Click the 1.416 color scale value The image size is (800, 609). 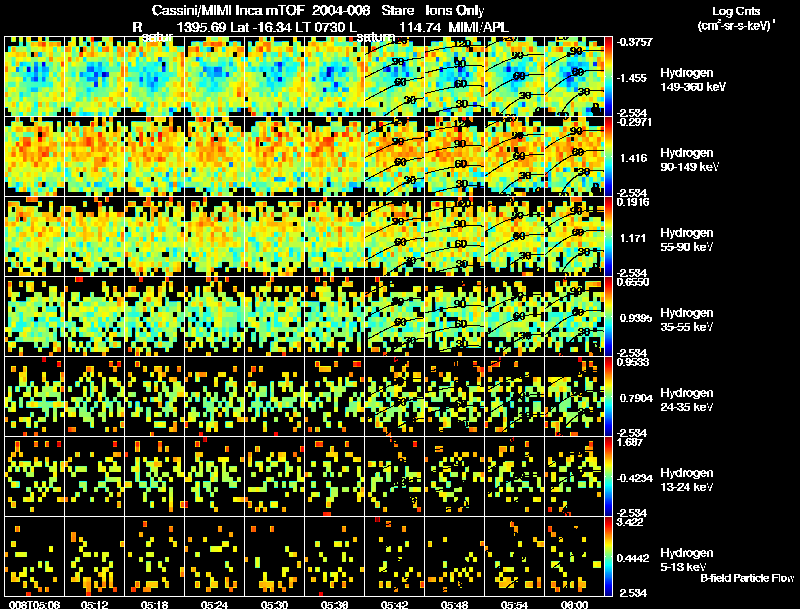coord(634,158)
